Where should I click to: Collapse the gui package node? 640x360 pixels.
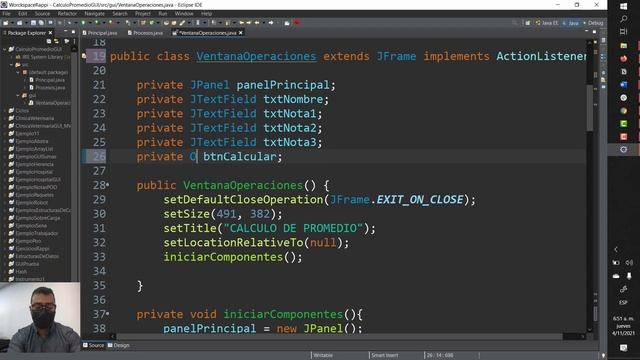tap(18, 95)
